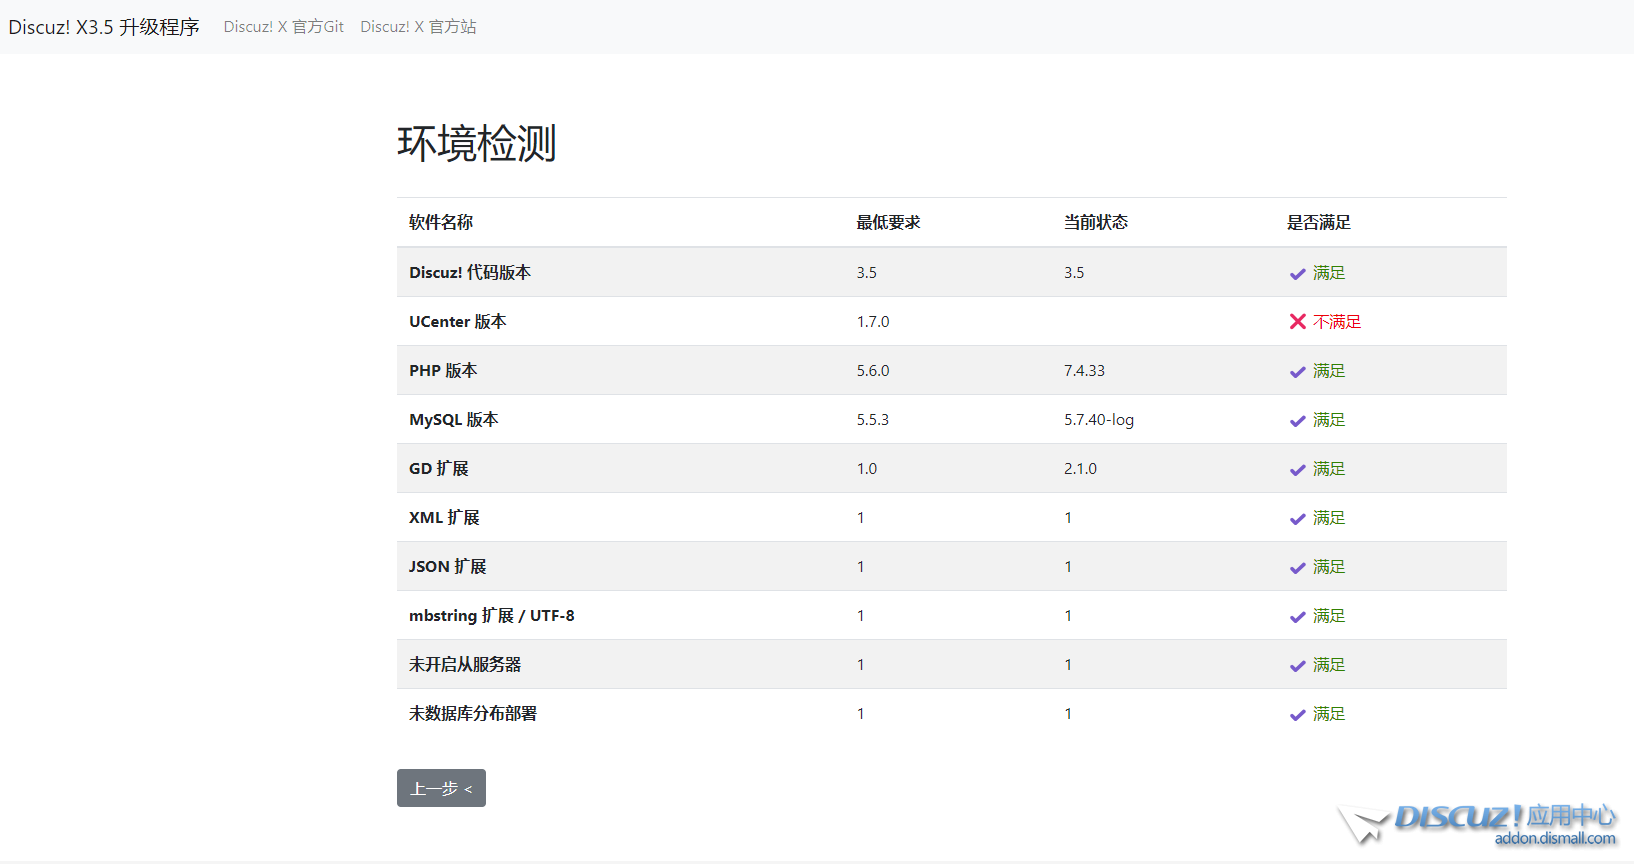The width and height of the screenshot is (1634, 864).
Task: Click the checkmark icon in 未开启从服务器 row
Action: [1297, 665]
